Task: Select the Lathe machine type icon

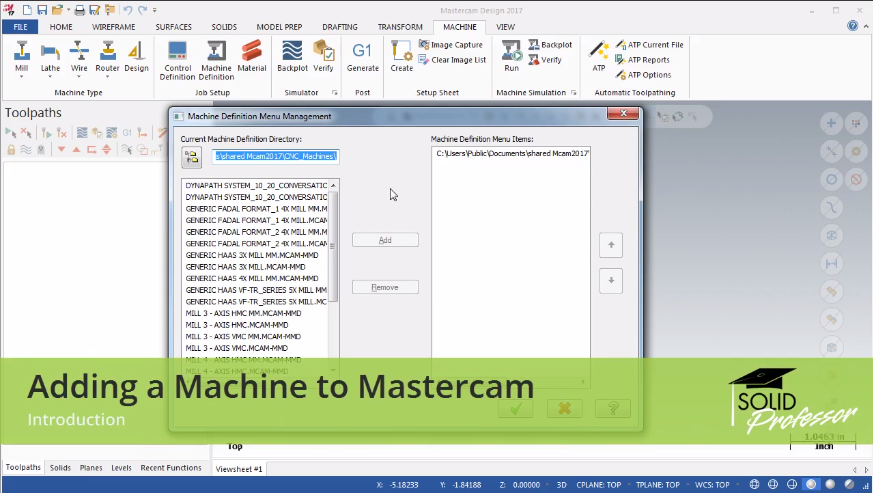Action: (x=50, y=56)
